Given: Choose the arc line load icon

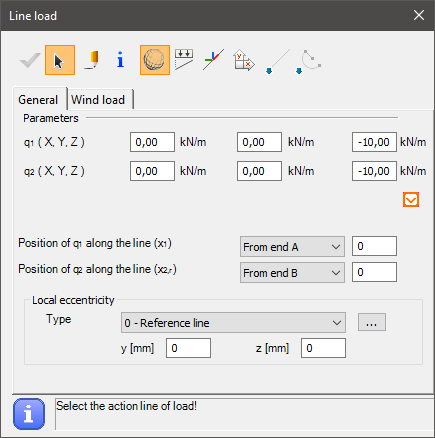Looking at the screenshot, I should pos(309,61).
